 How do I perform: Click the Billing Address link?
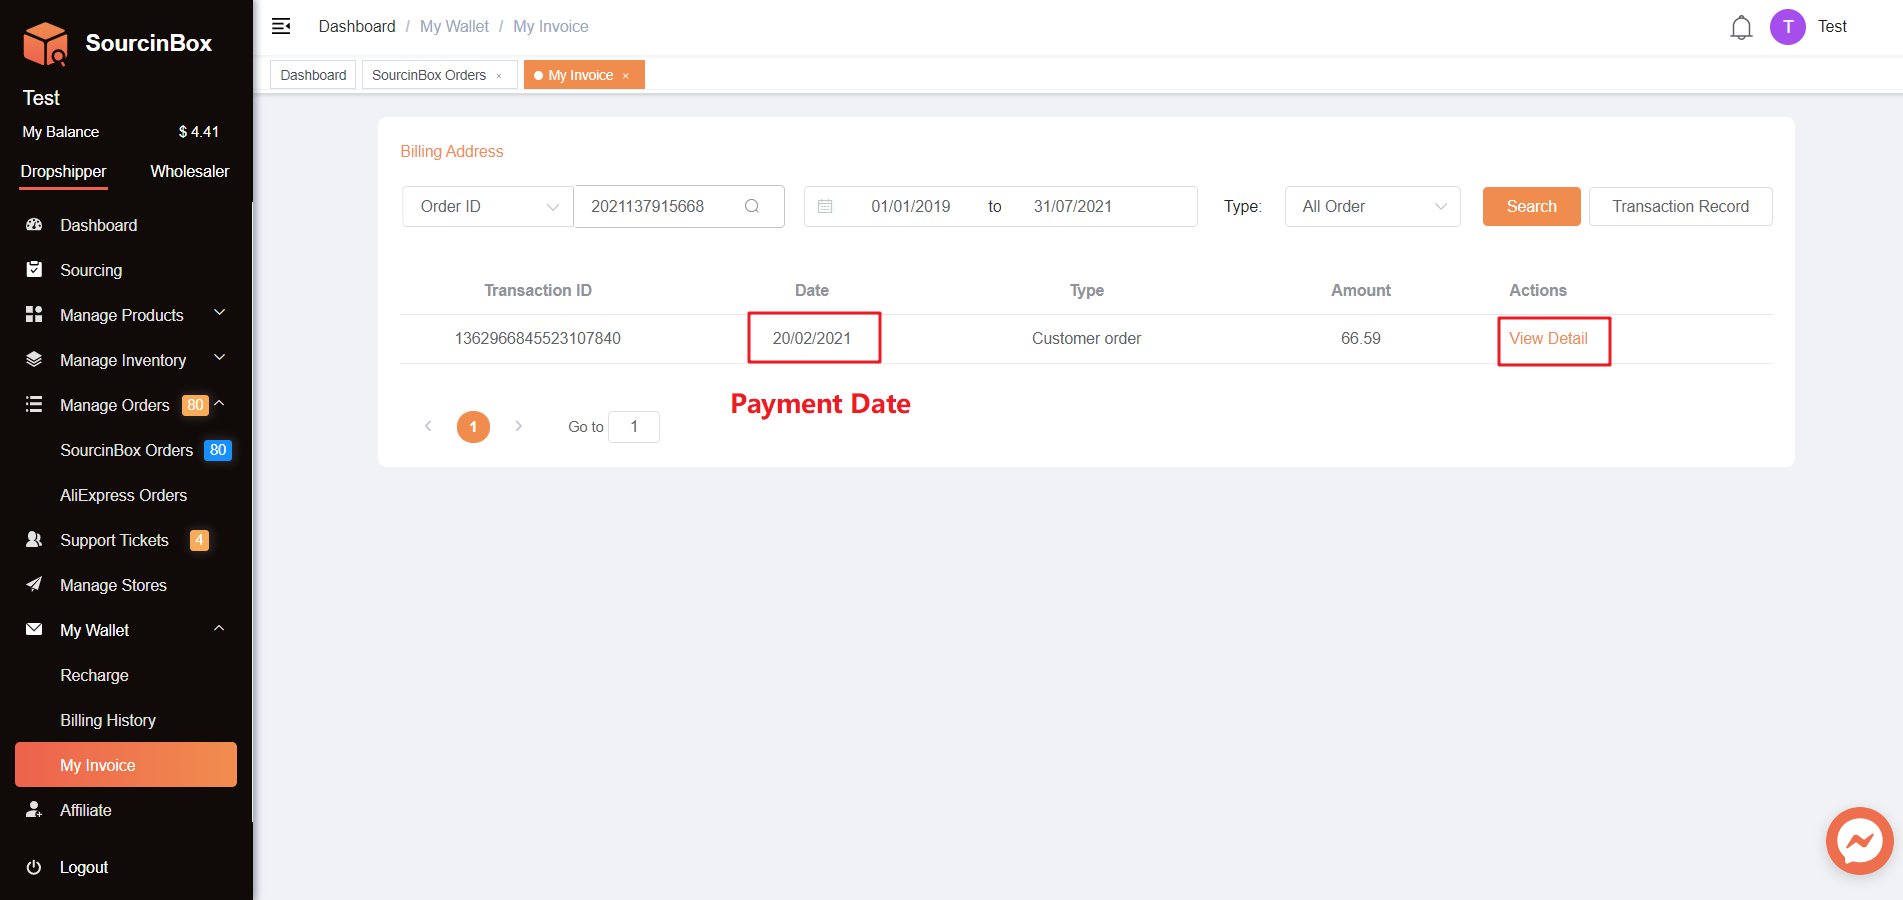click(452, 151)
